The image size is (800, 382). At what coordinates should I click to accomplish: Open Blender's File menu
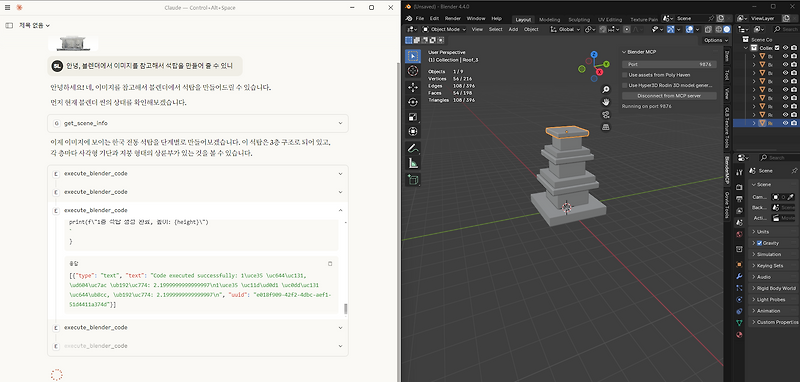(419, 19)
